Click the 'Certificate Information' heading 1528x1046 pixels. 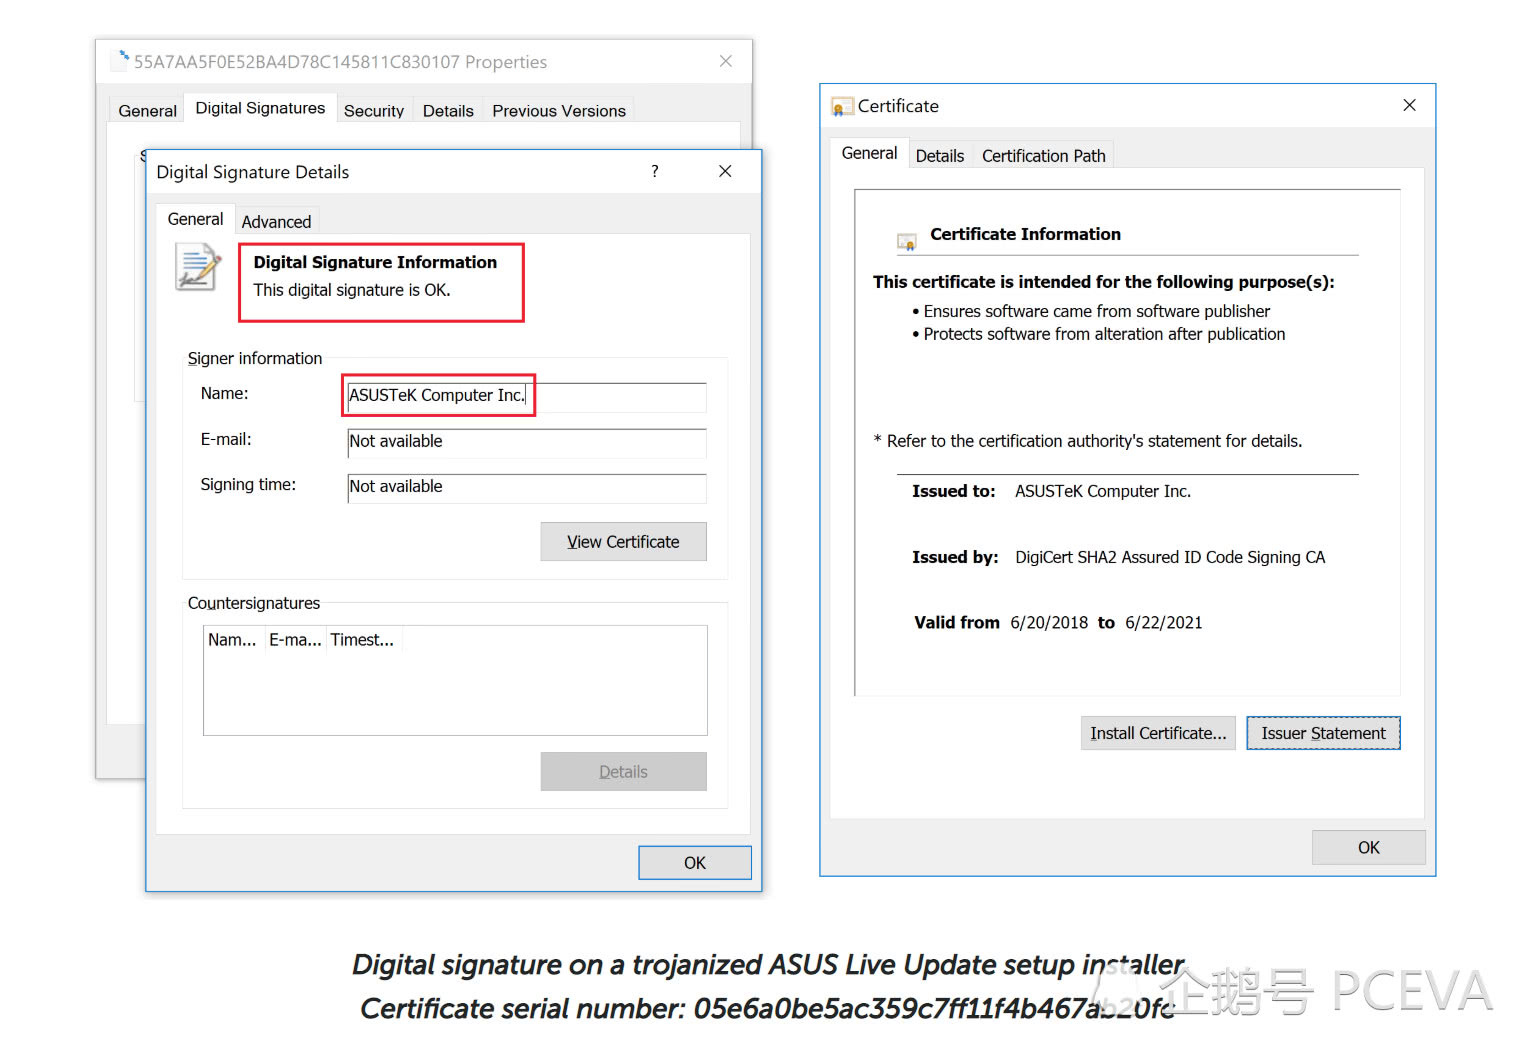1025,234
